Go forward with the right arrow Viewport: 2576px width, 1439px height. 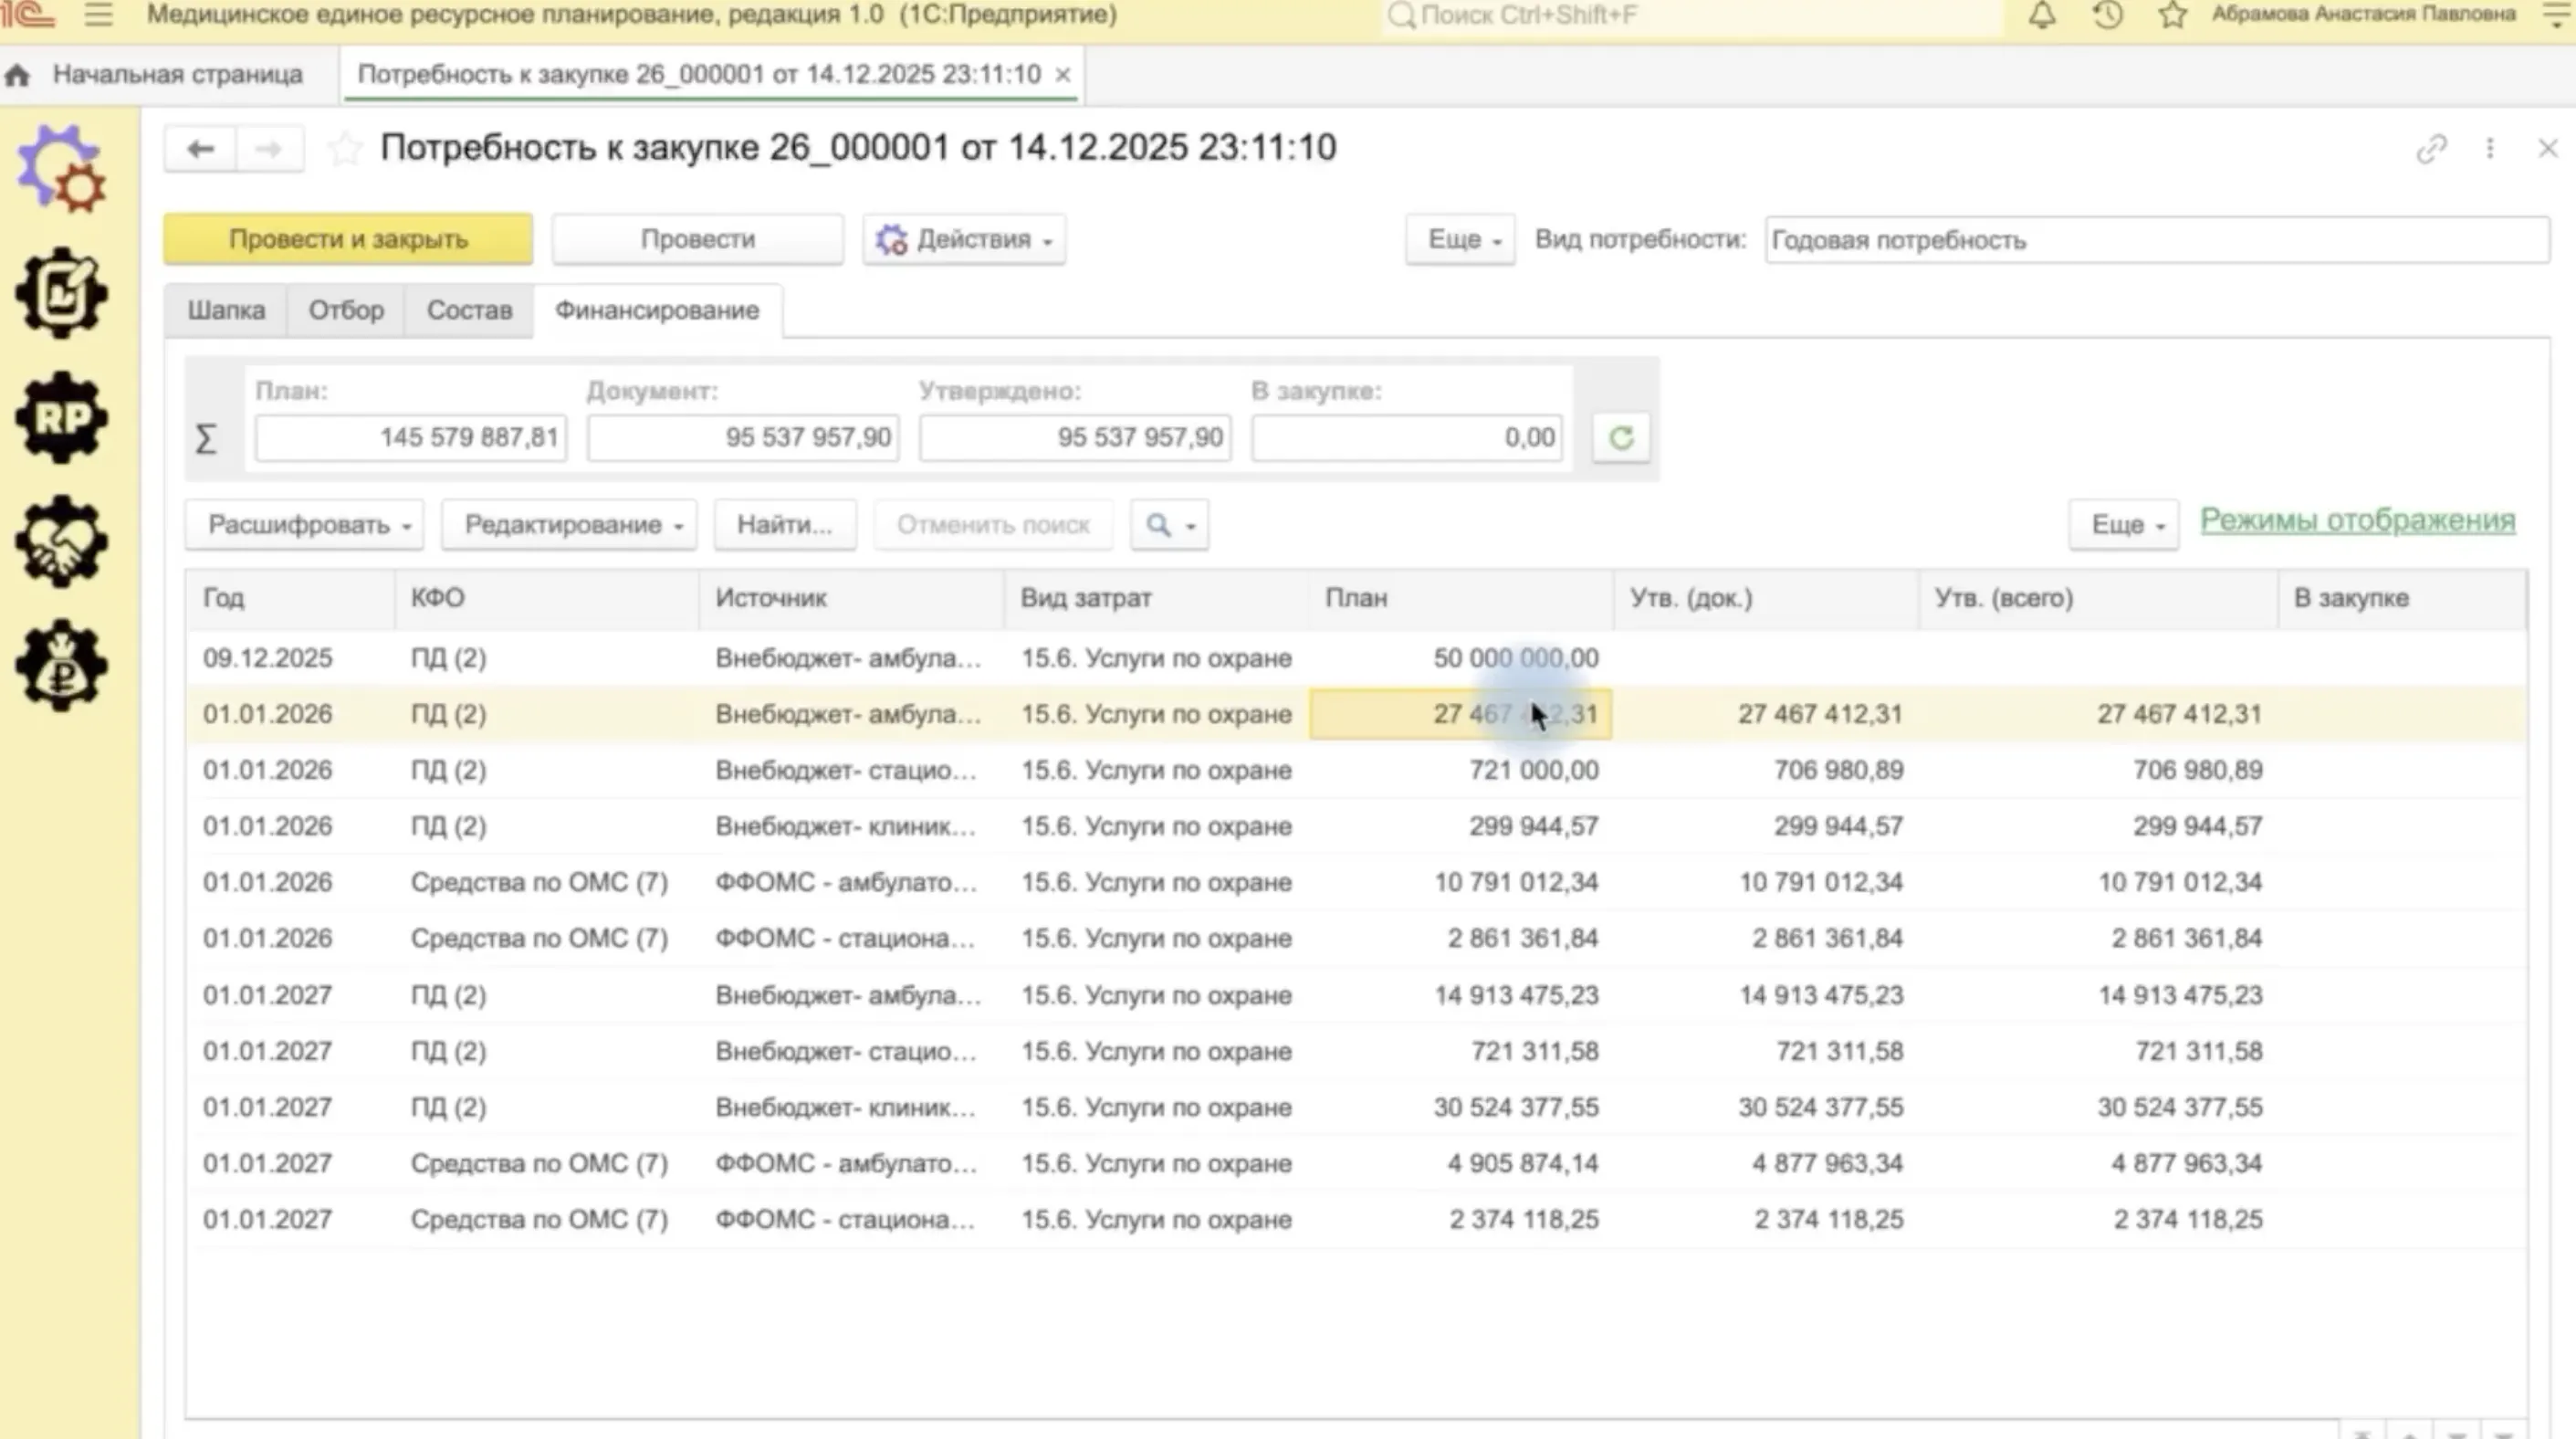click(x=268, y=149)
